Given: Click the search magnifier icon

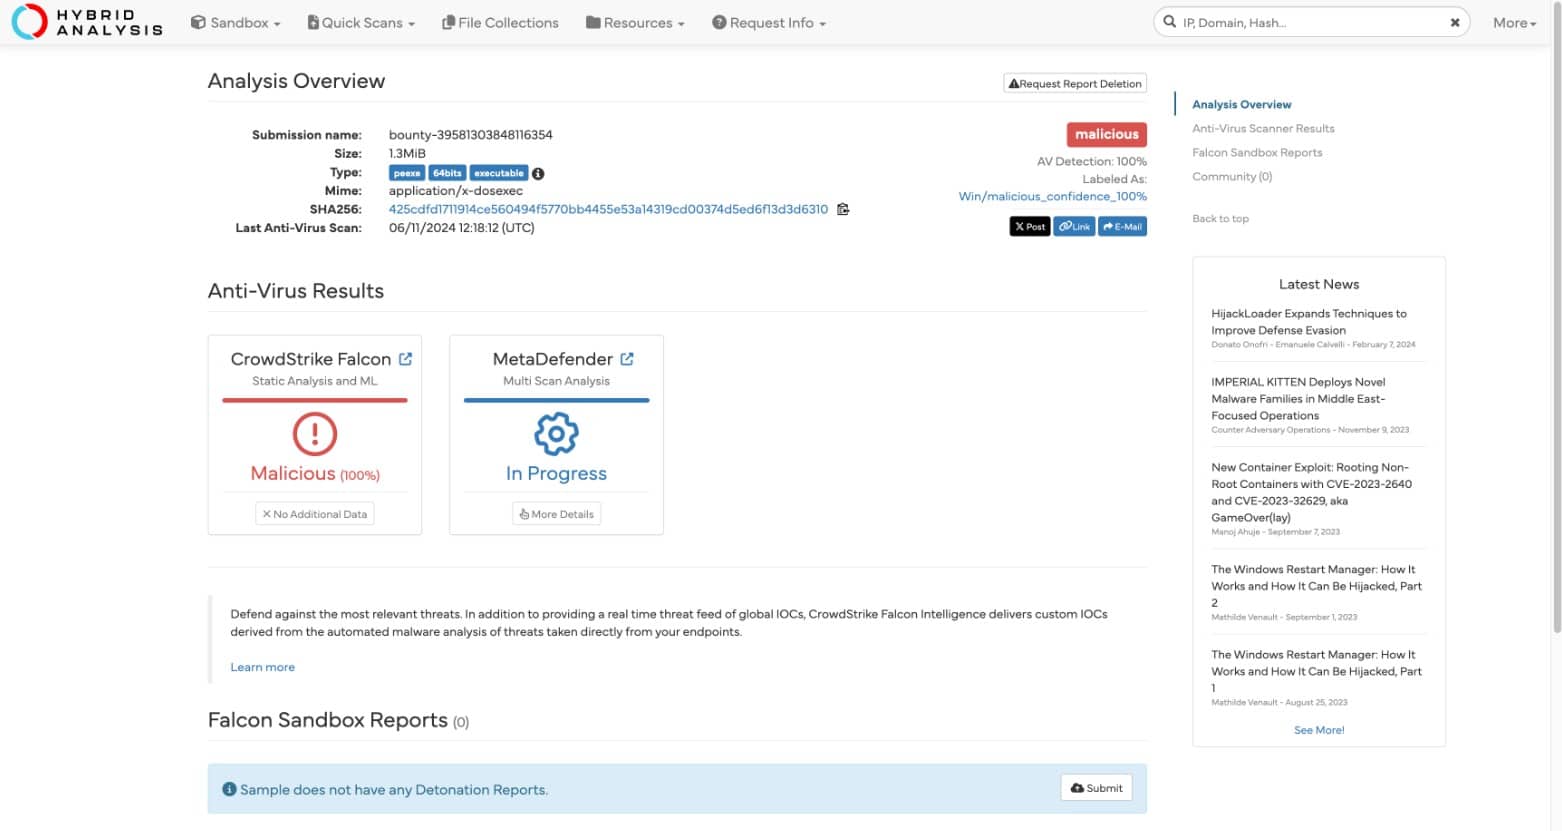Looking at the screenshot, I should (1169, 22).
